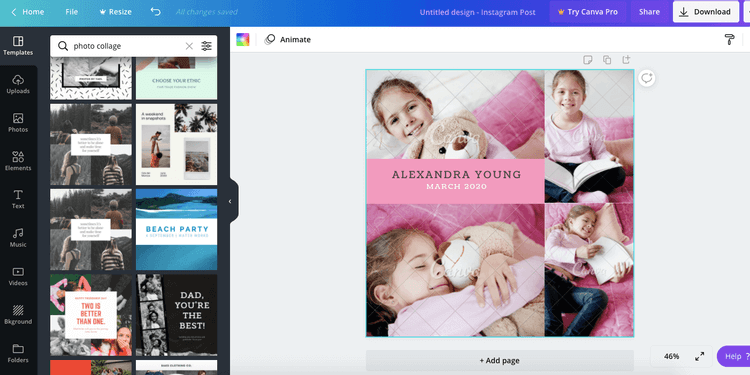Go back to Home

[27, 12]
